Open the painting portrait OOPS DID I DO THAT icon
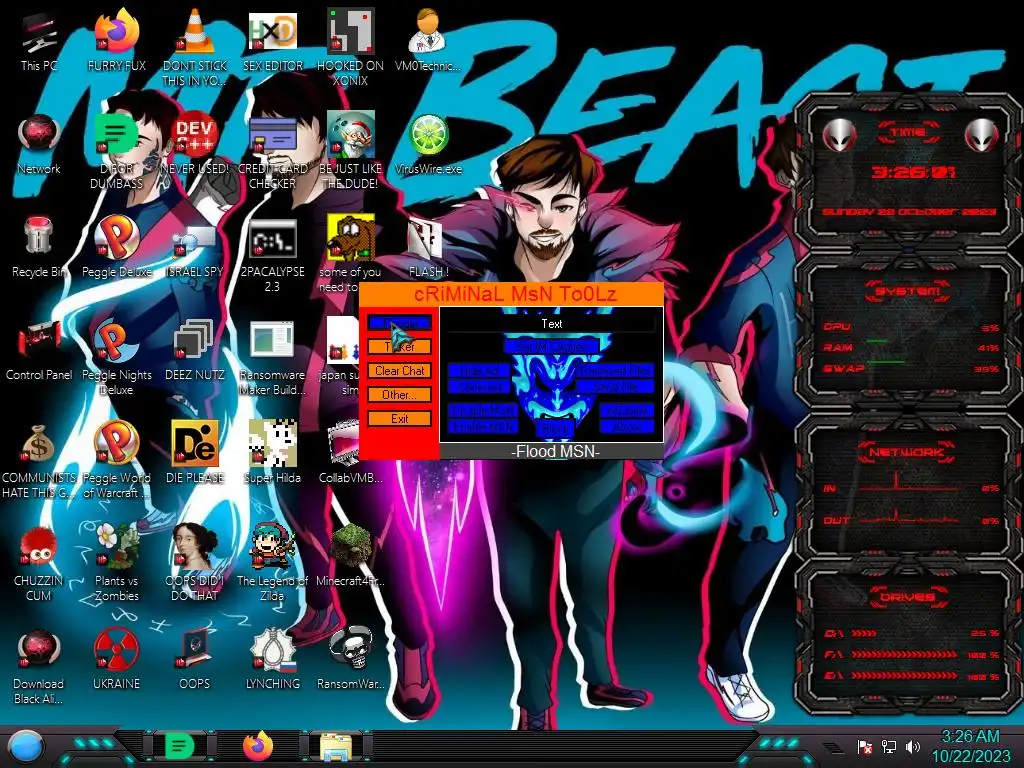Image resolution: width=1024 pixels, height=768 pixels. tap(195, 564)
